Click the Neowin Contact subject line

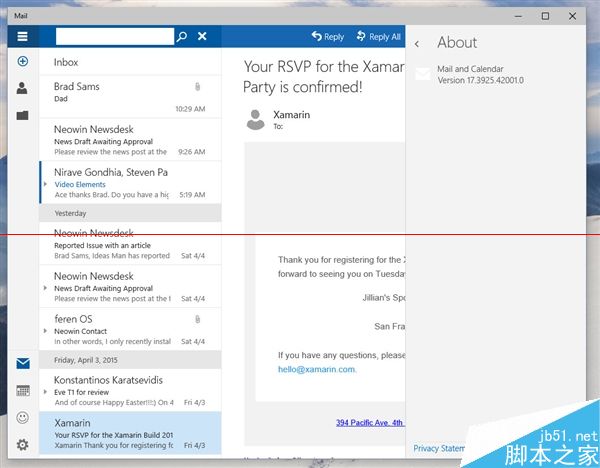(x=80, y=331)
